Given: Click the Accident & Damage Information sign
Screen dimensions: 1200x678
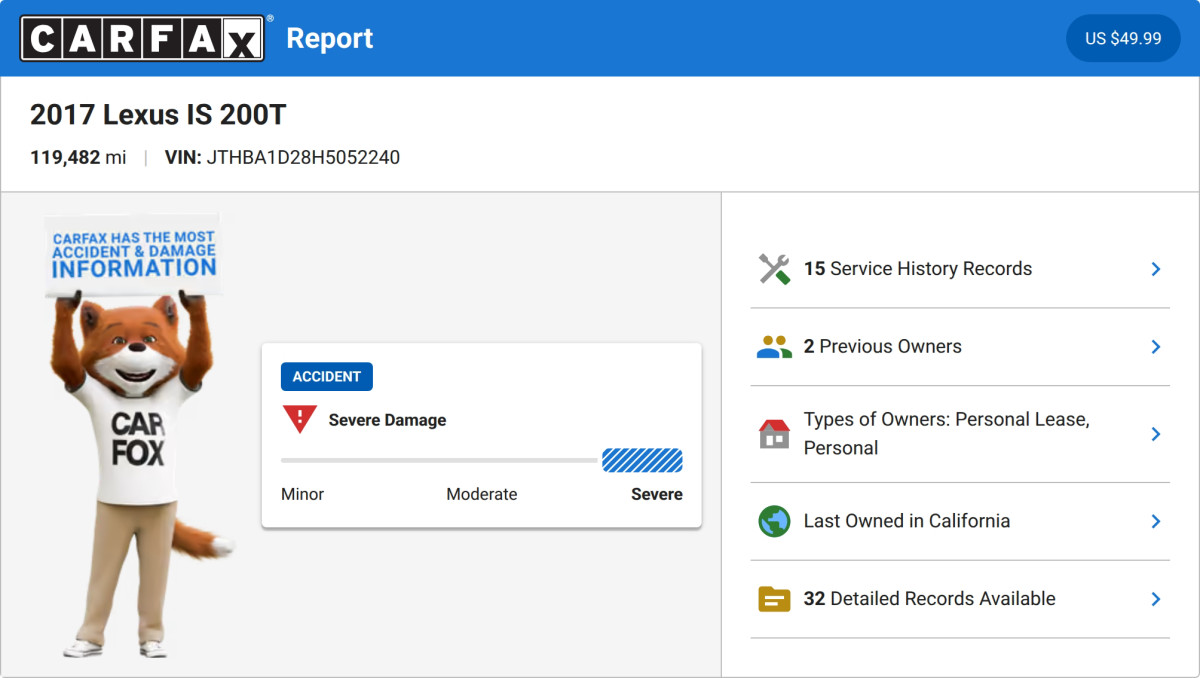Looking at the screenshot, I should [x=134, y=255].
